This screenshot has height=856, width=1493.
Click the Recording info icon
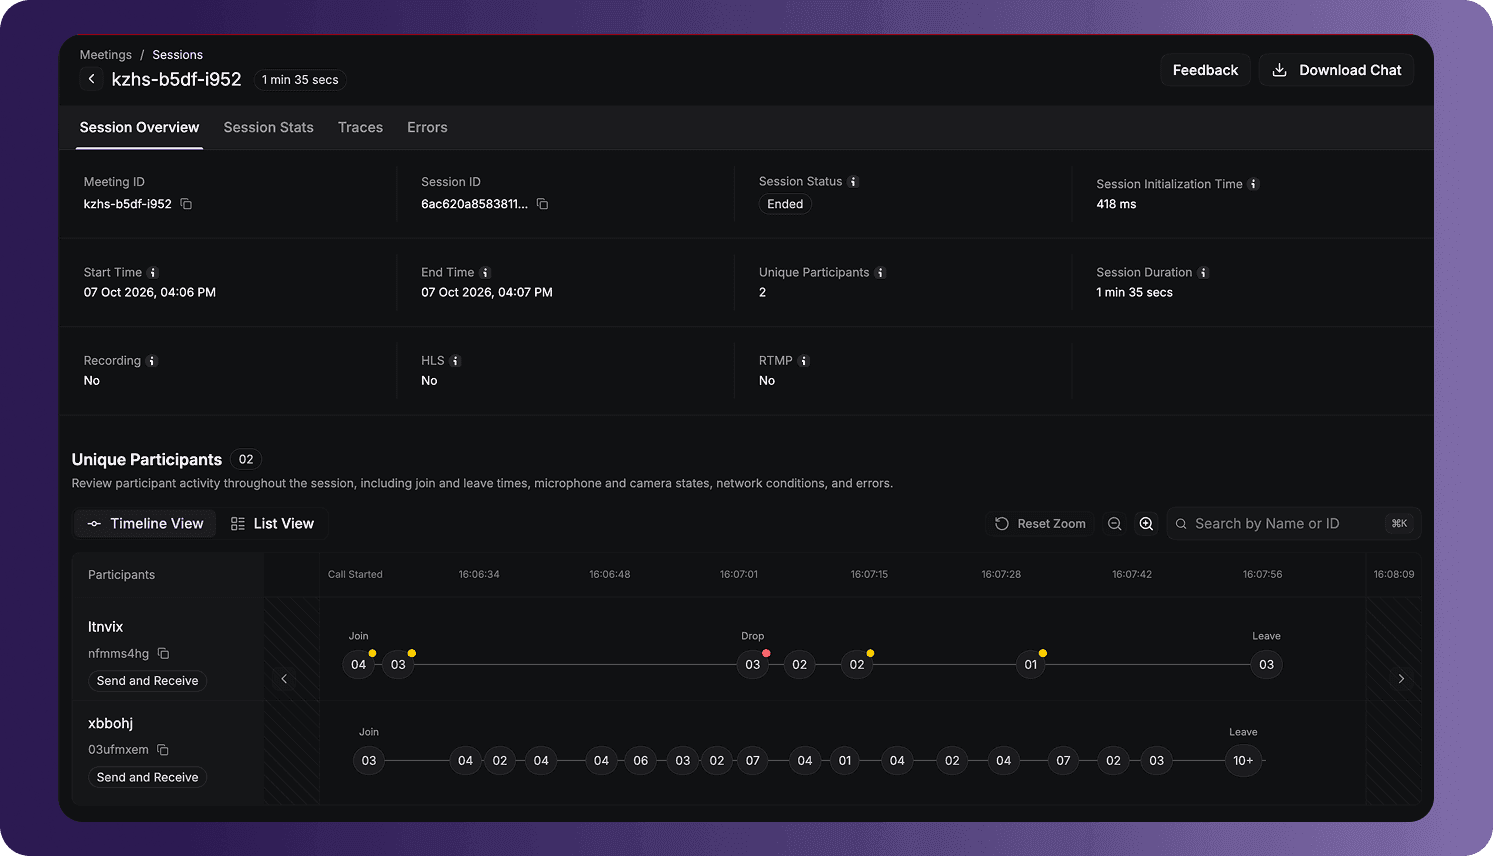coord(152,361)
